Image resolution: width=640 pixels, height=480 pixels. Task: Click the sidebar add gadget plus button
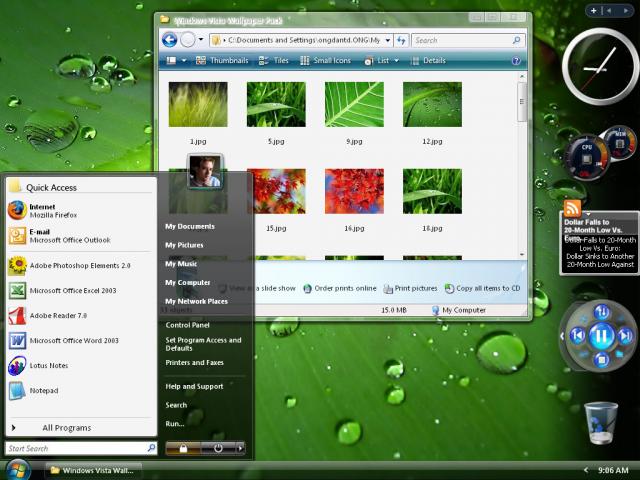[x=594, y=11]
